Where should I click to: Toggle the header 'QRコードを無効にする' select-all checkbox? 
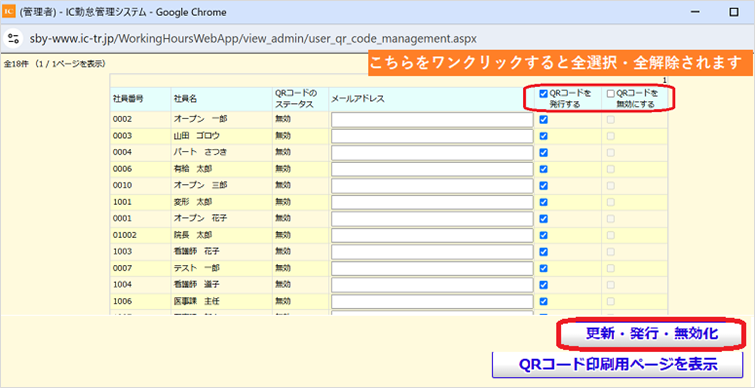pyautogui.click(x=611, y=93)
